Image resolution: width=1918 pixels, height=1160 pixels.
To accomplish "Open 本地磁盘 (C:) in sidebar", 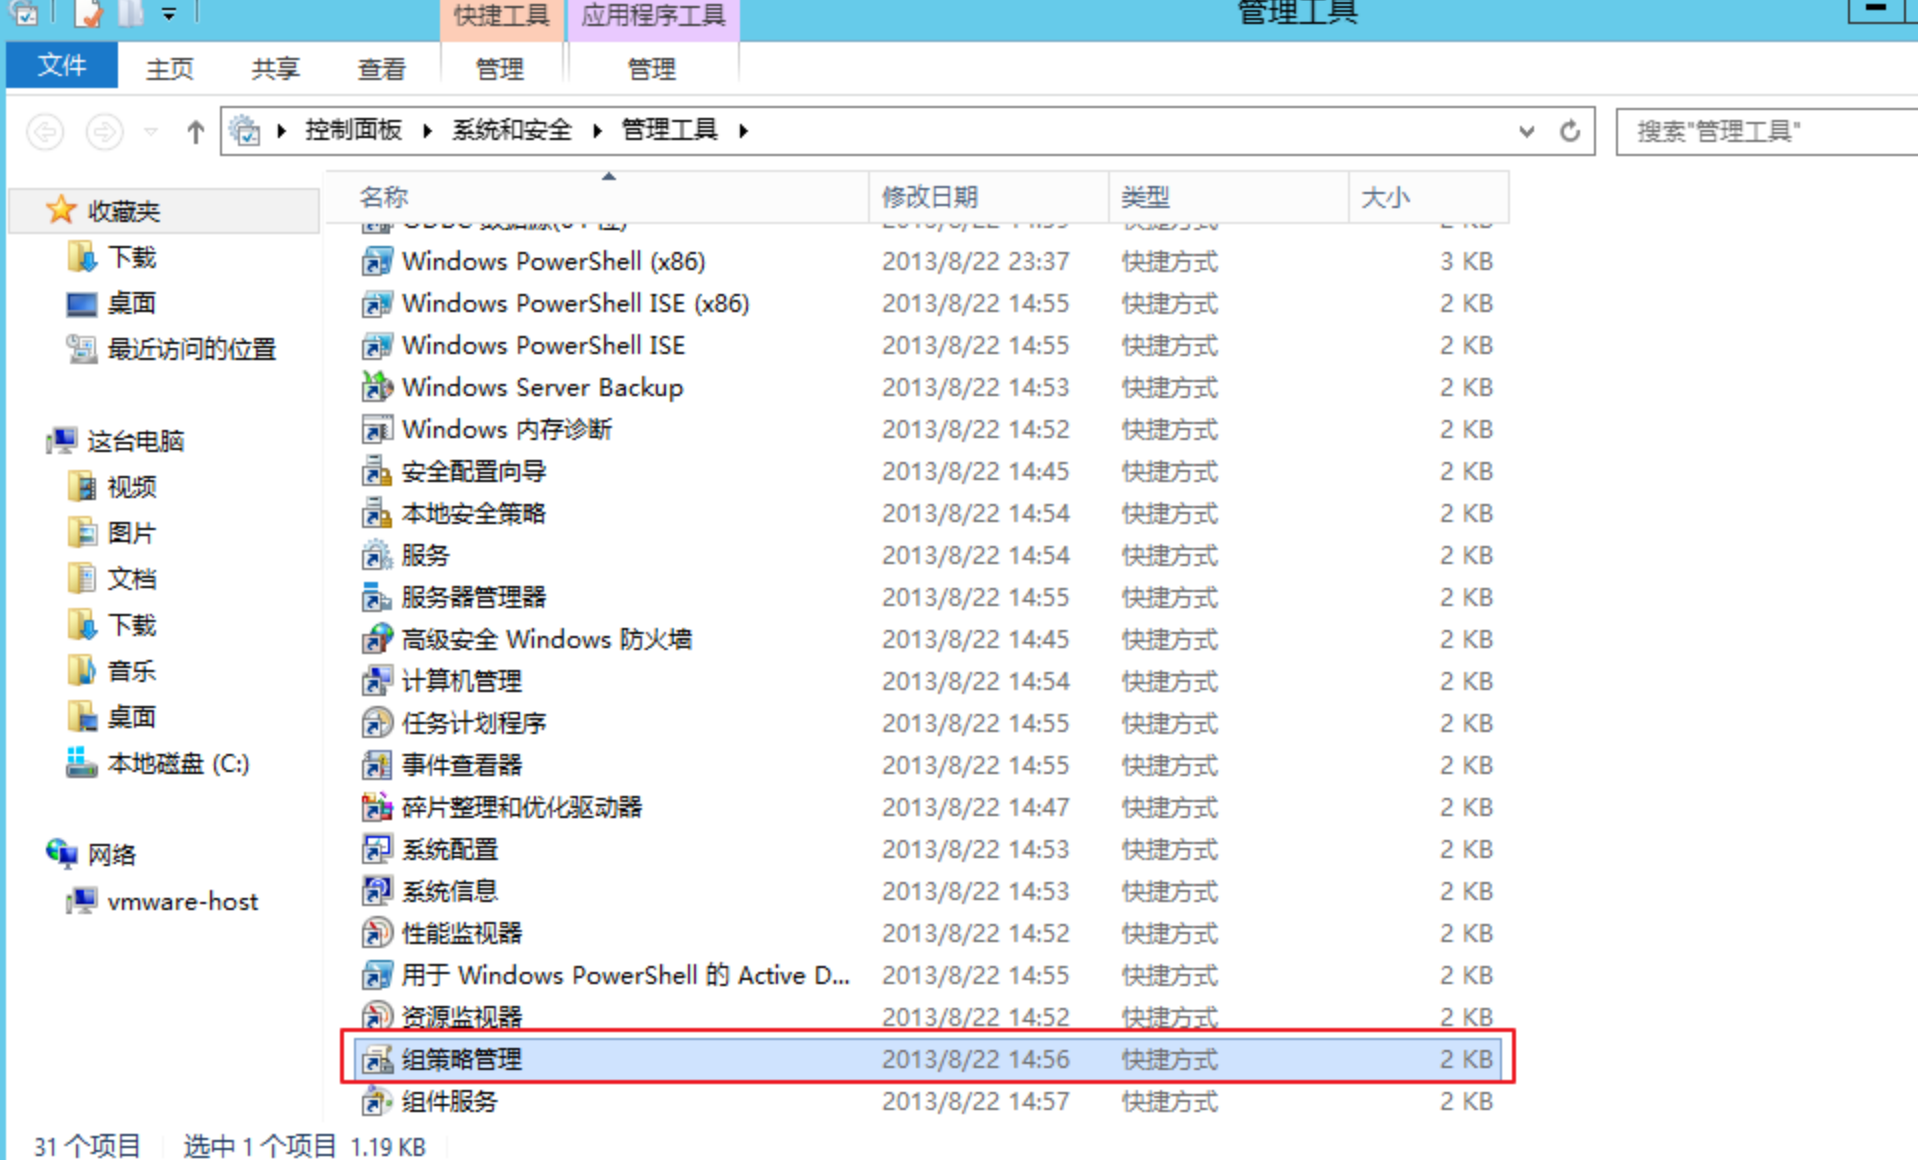I will [x=178, y=764].
